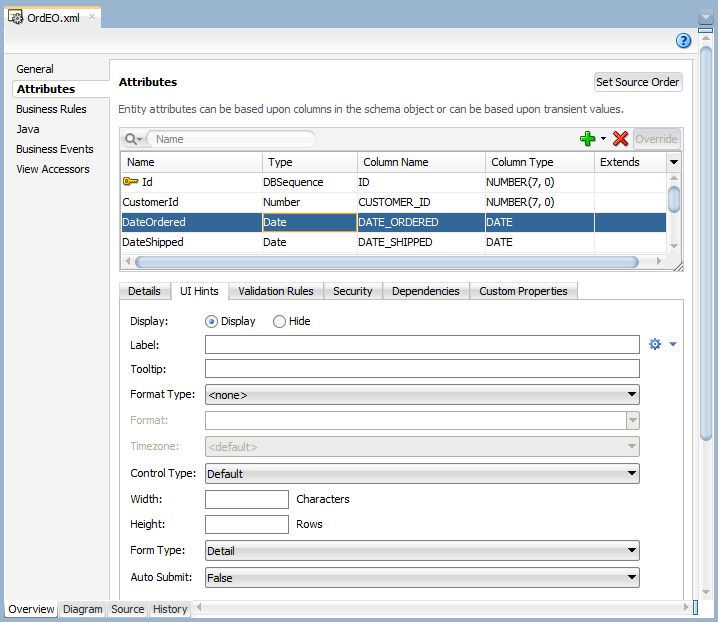
Task: Select the Display radio button
Action: coord(211,322)
